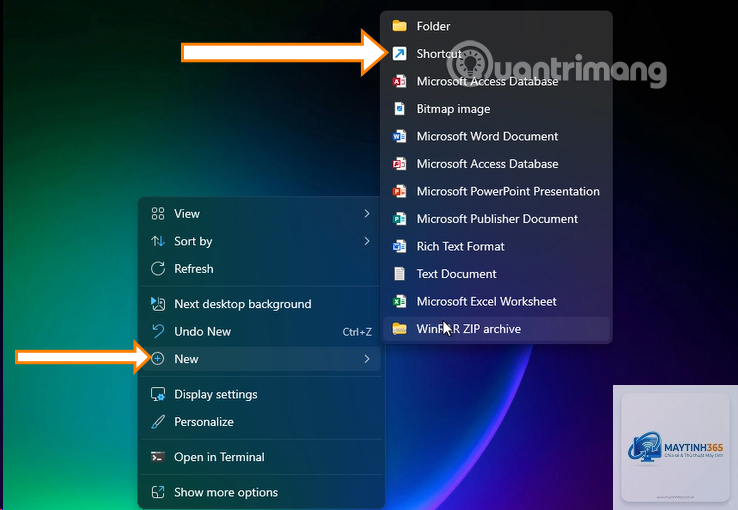738x510 pixels.
Task: Click the Personalize paintbrush icon
Action: point(158,422)
